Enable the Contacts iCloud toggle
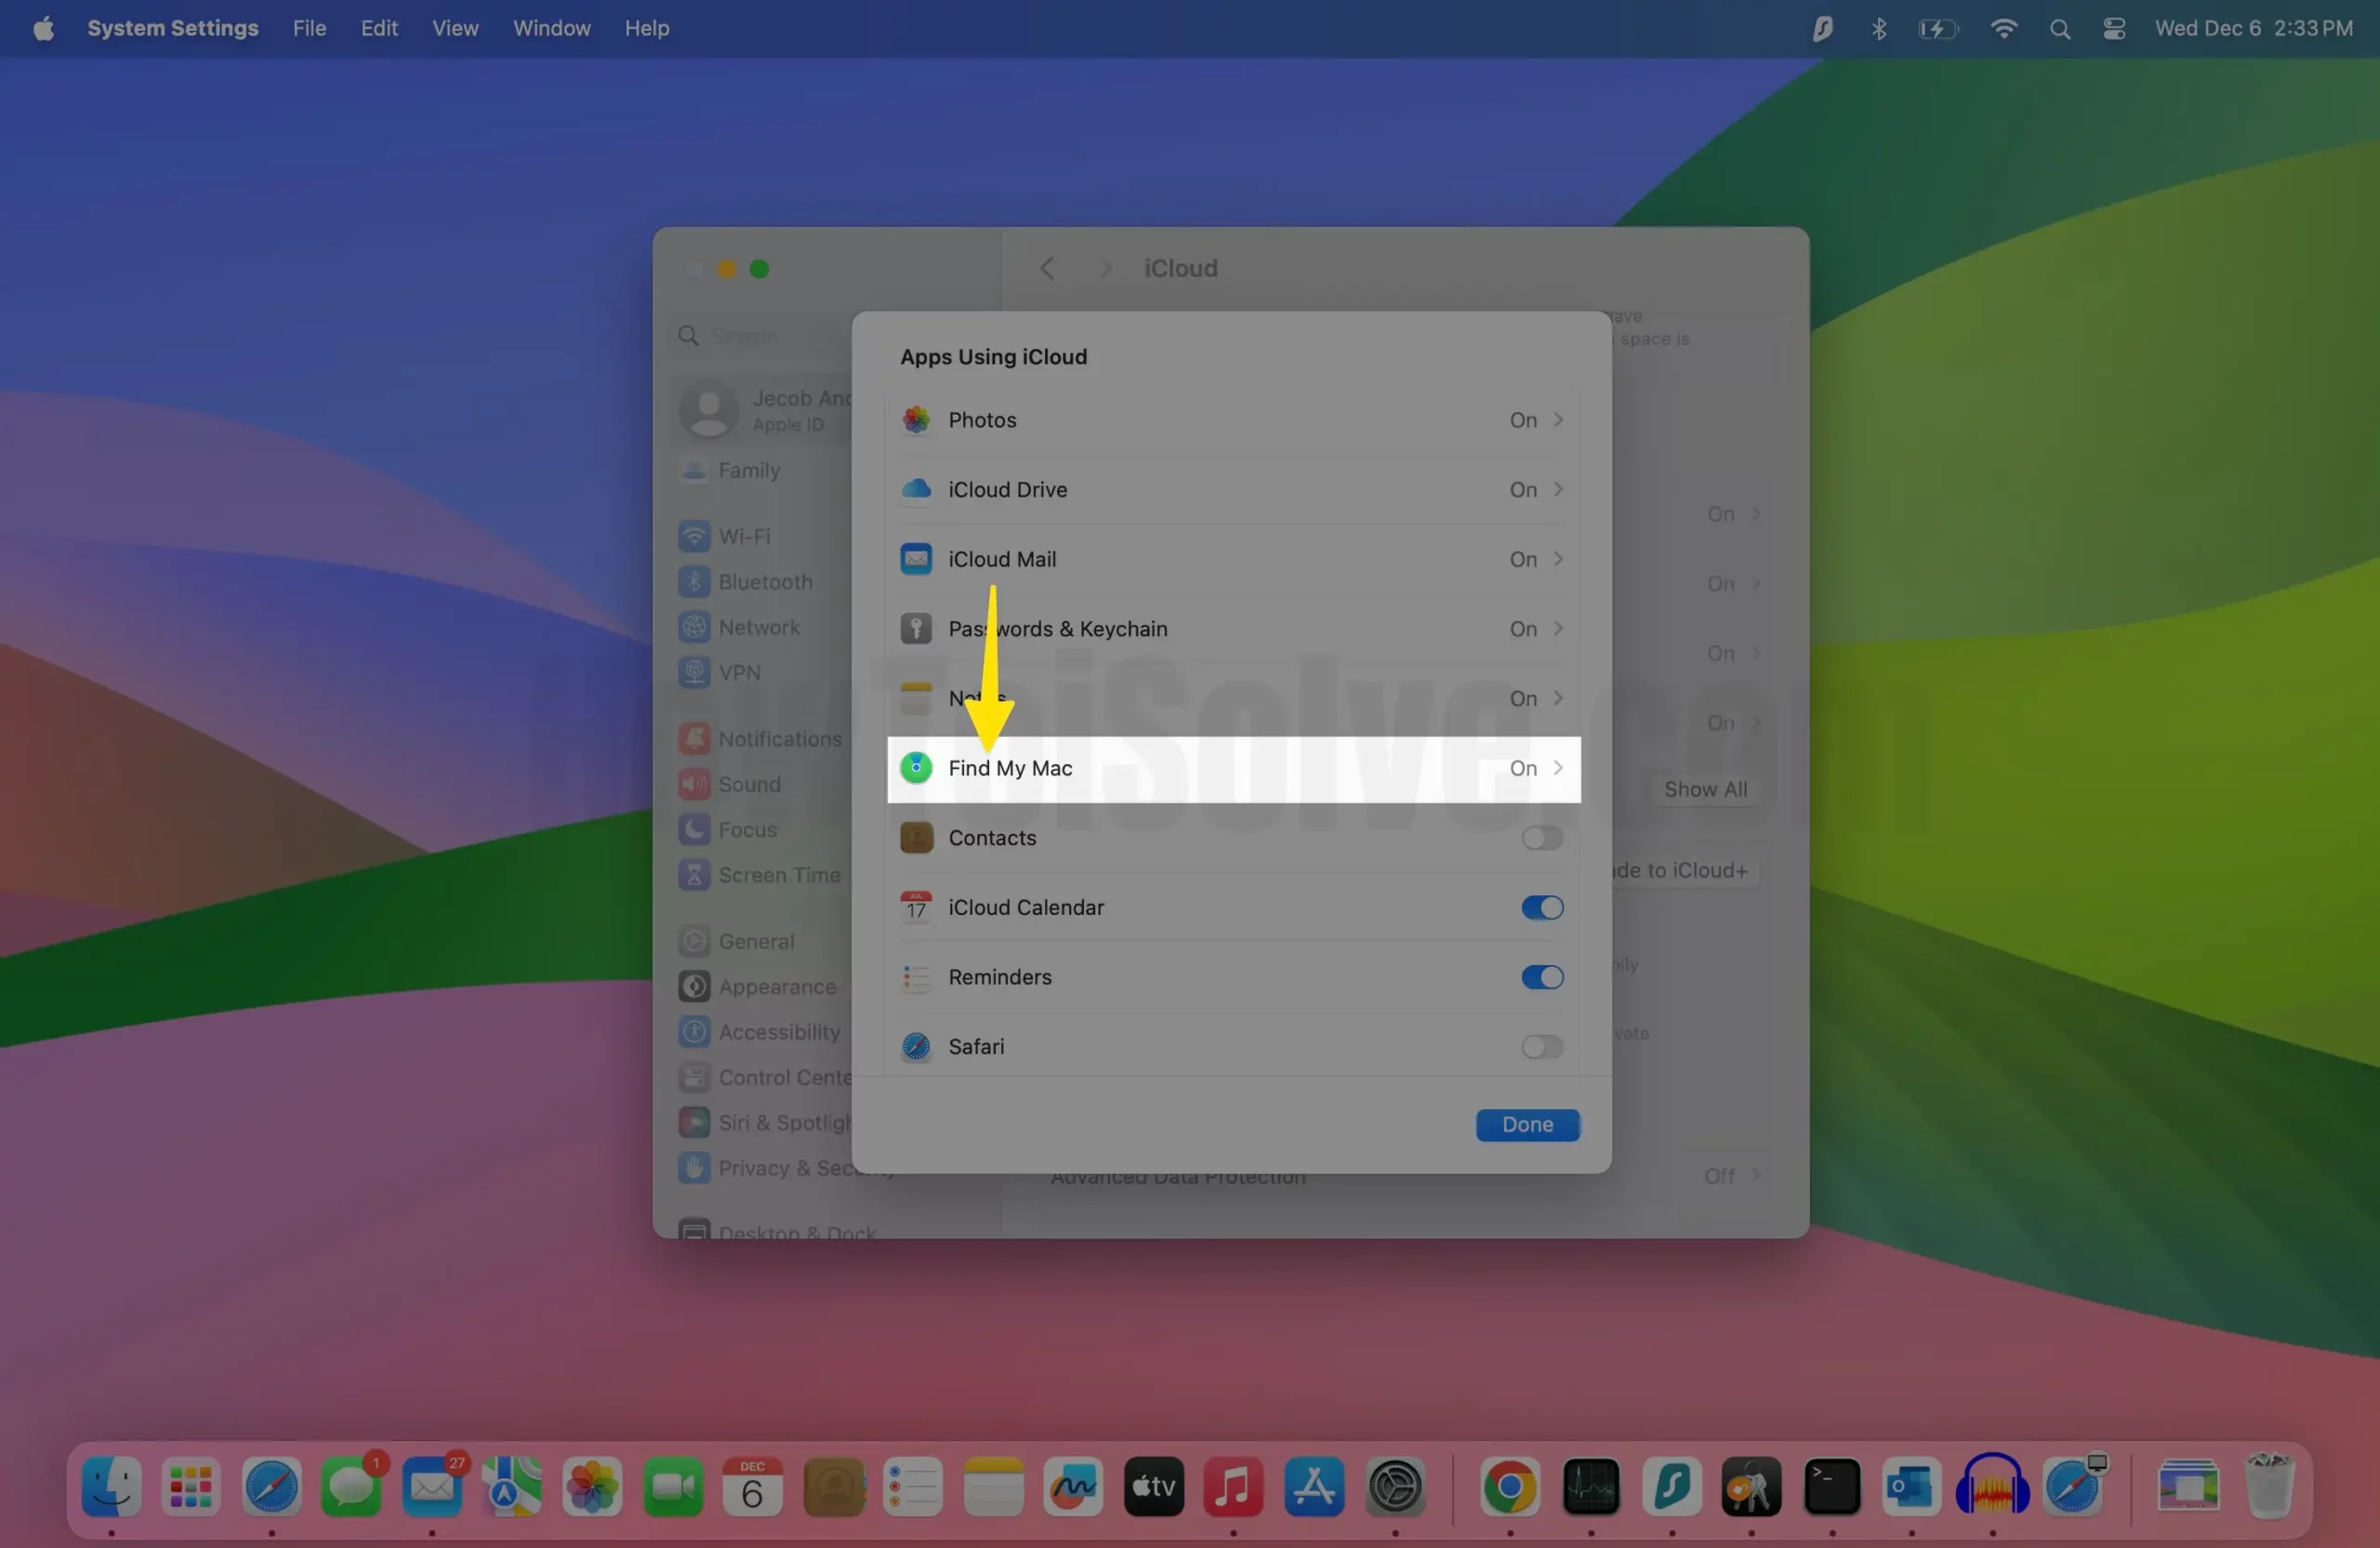 (x=1542, y=838)
